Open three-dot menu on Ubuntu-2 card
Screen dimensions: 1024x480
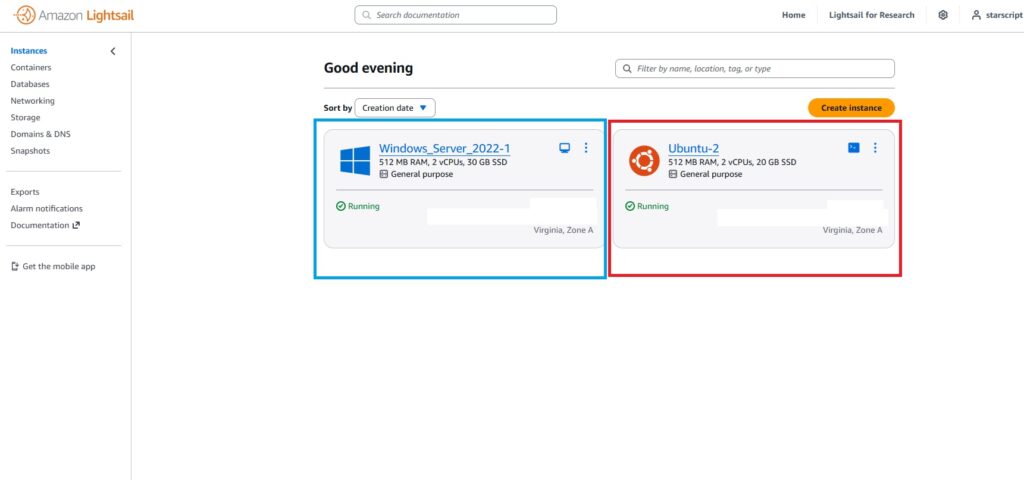click(875, 148)
